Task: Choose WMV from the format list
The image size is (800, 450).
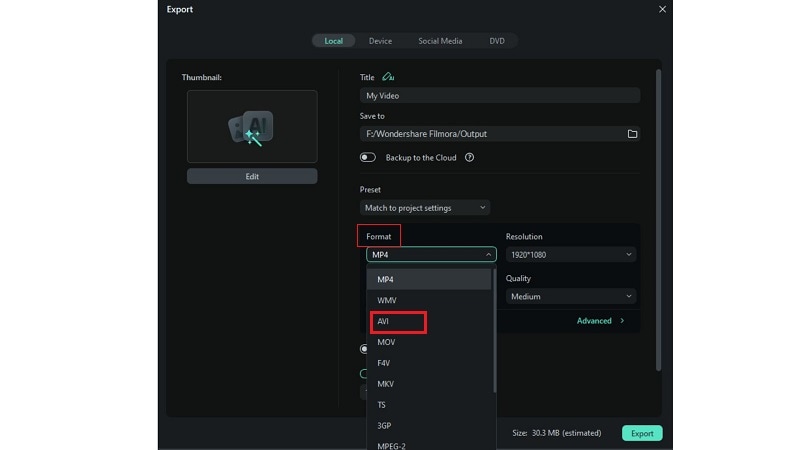Action: click(429, 301)
